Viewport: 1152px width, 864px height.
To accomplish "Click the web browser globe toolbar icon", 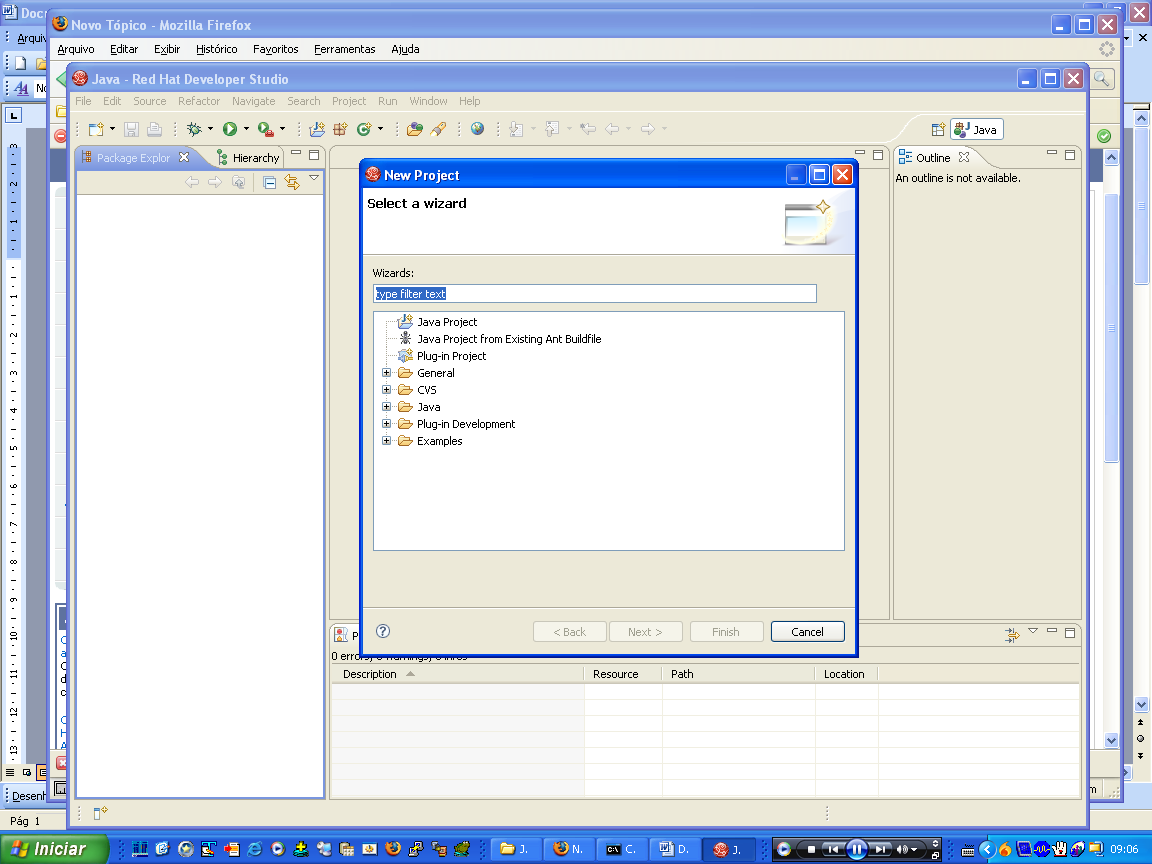I will point(478,129).
